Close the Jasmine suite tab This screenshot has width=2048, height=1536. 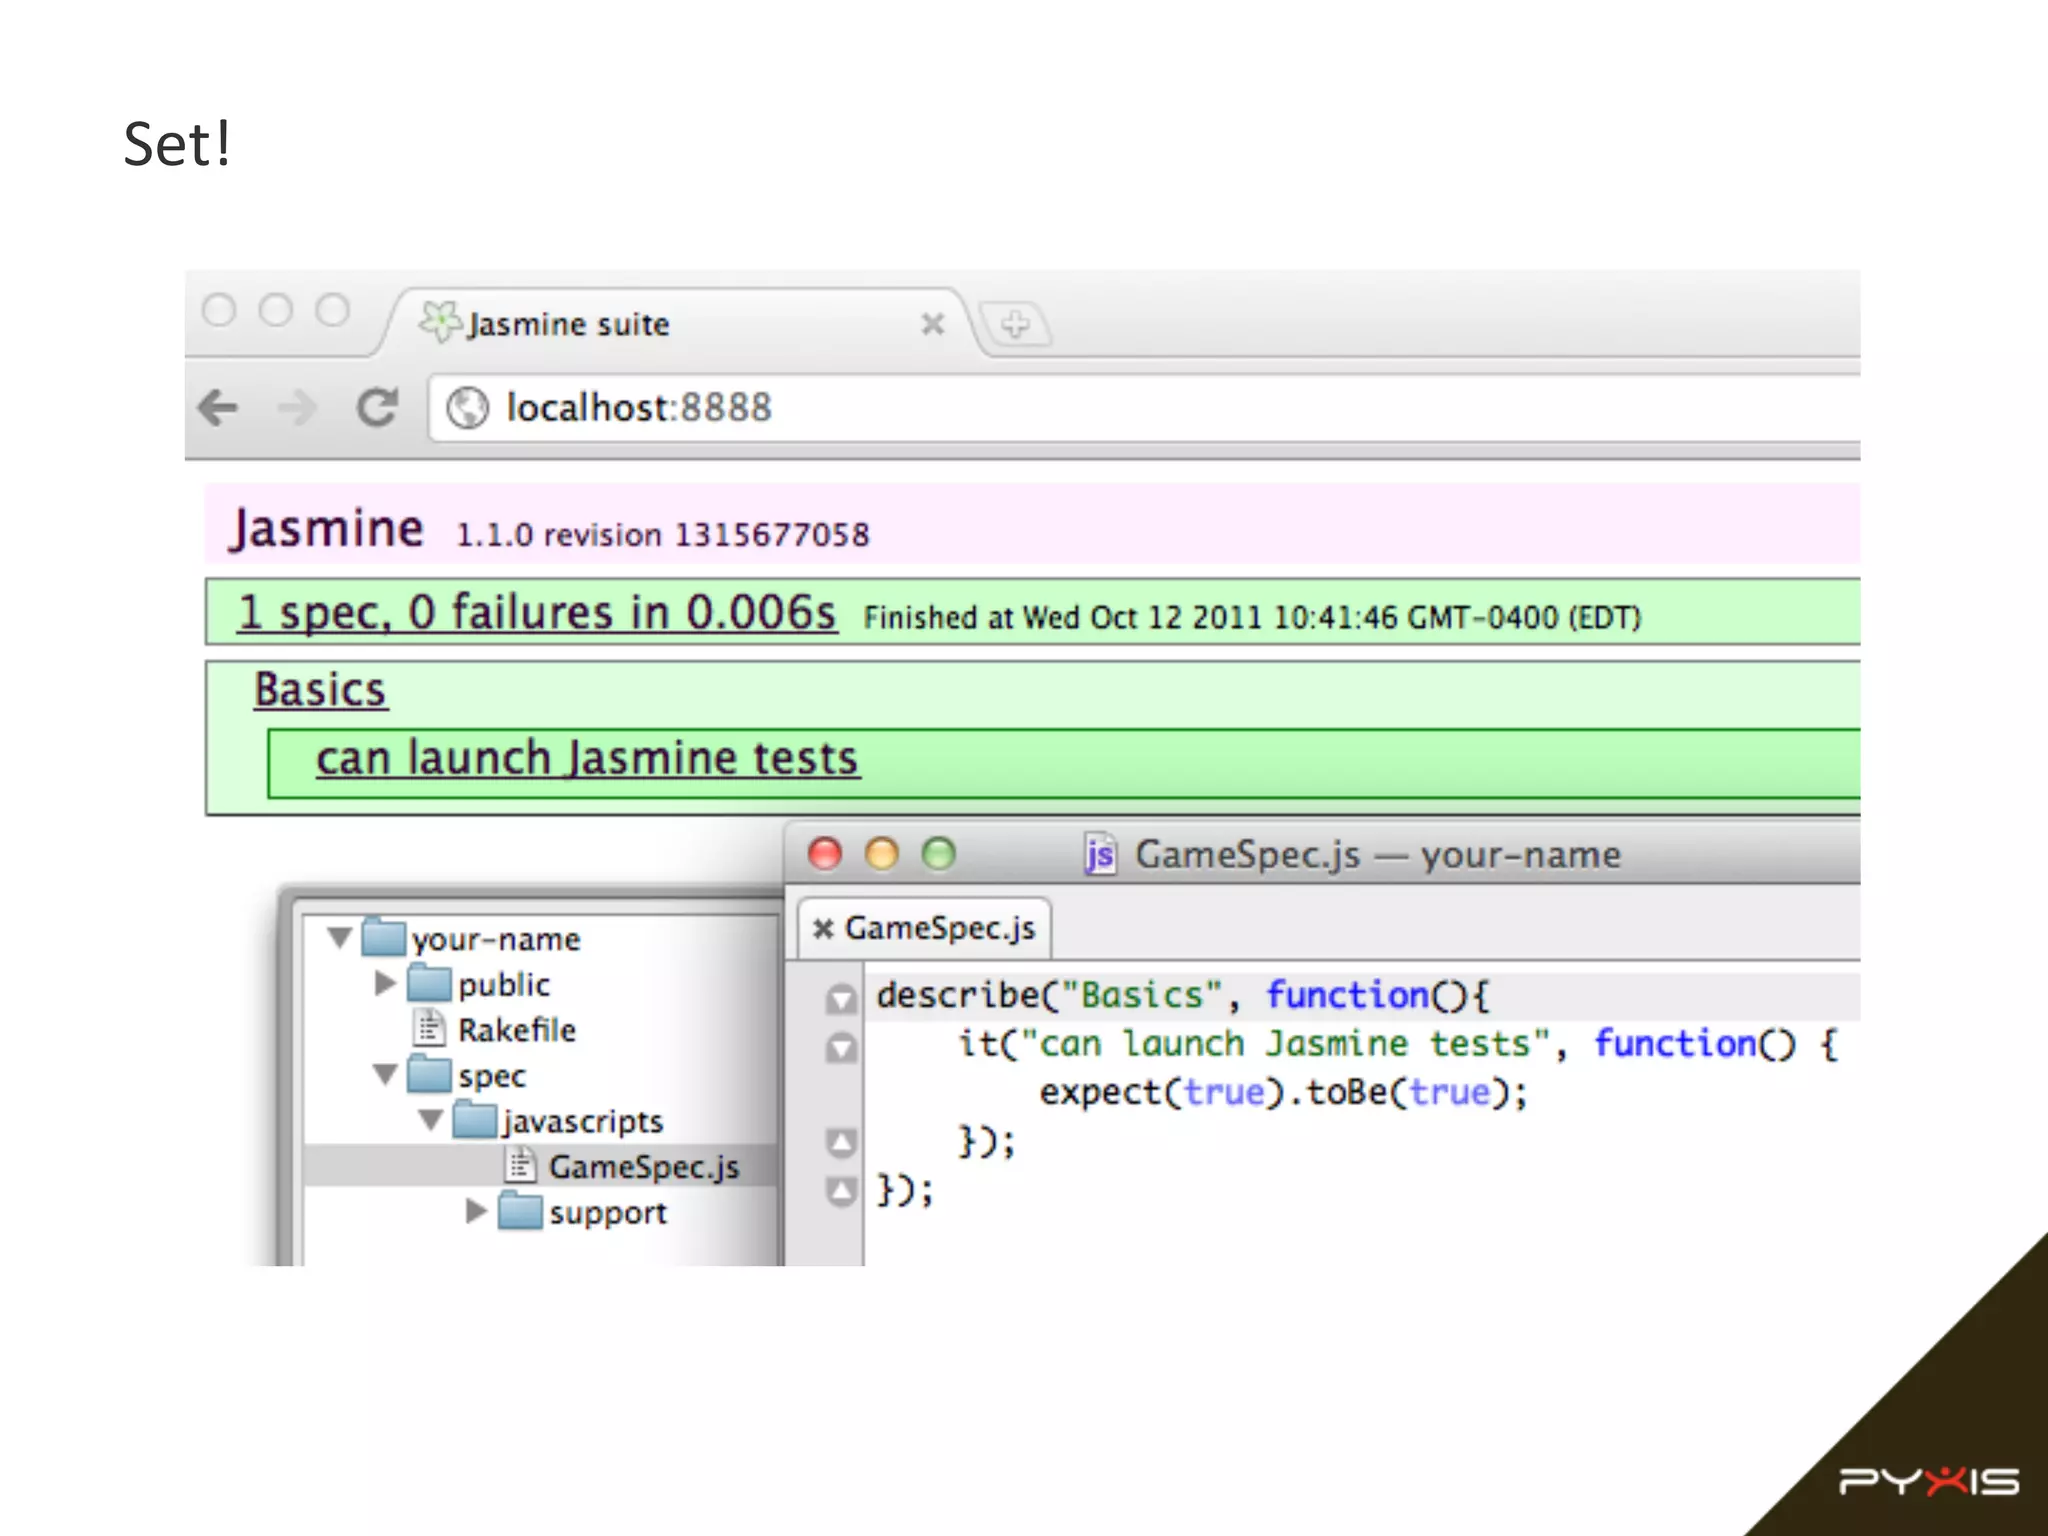pos(932,324)
